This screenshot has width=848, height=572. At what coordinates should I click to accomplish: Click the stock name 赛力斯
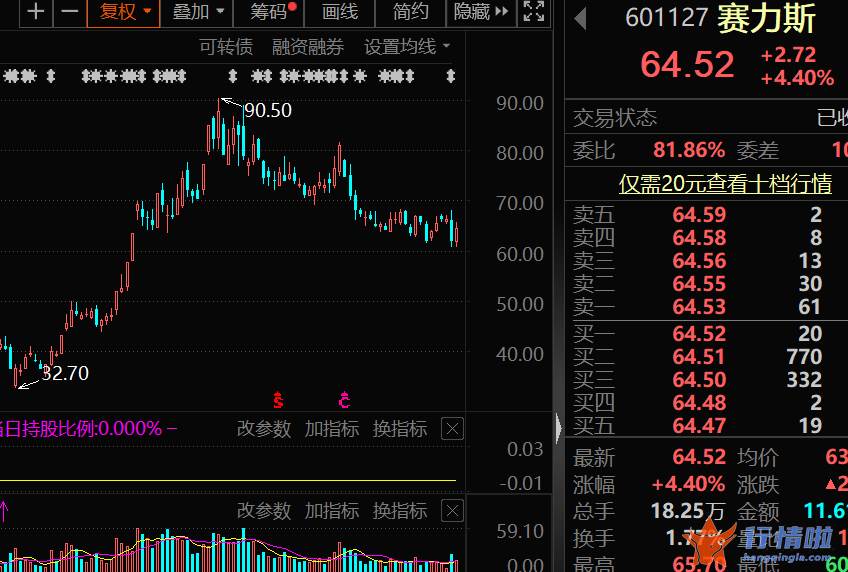(x=766, y=18)
